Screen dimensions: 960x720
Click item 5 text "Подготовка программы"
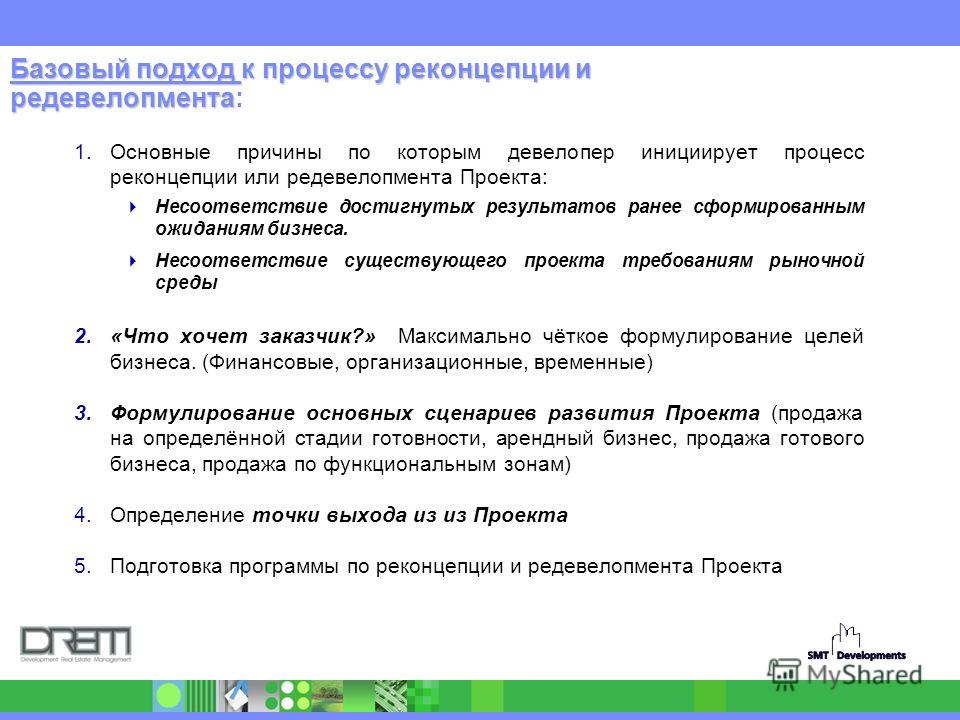click(224, 566)
